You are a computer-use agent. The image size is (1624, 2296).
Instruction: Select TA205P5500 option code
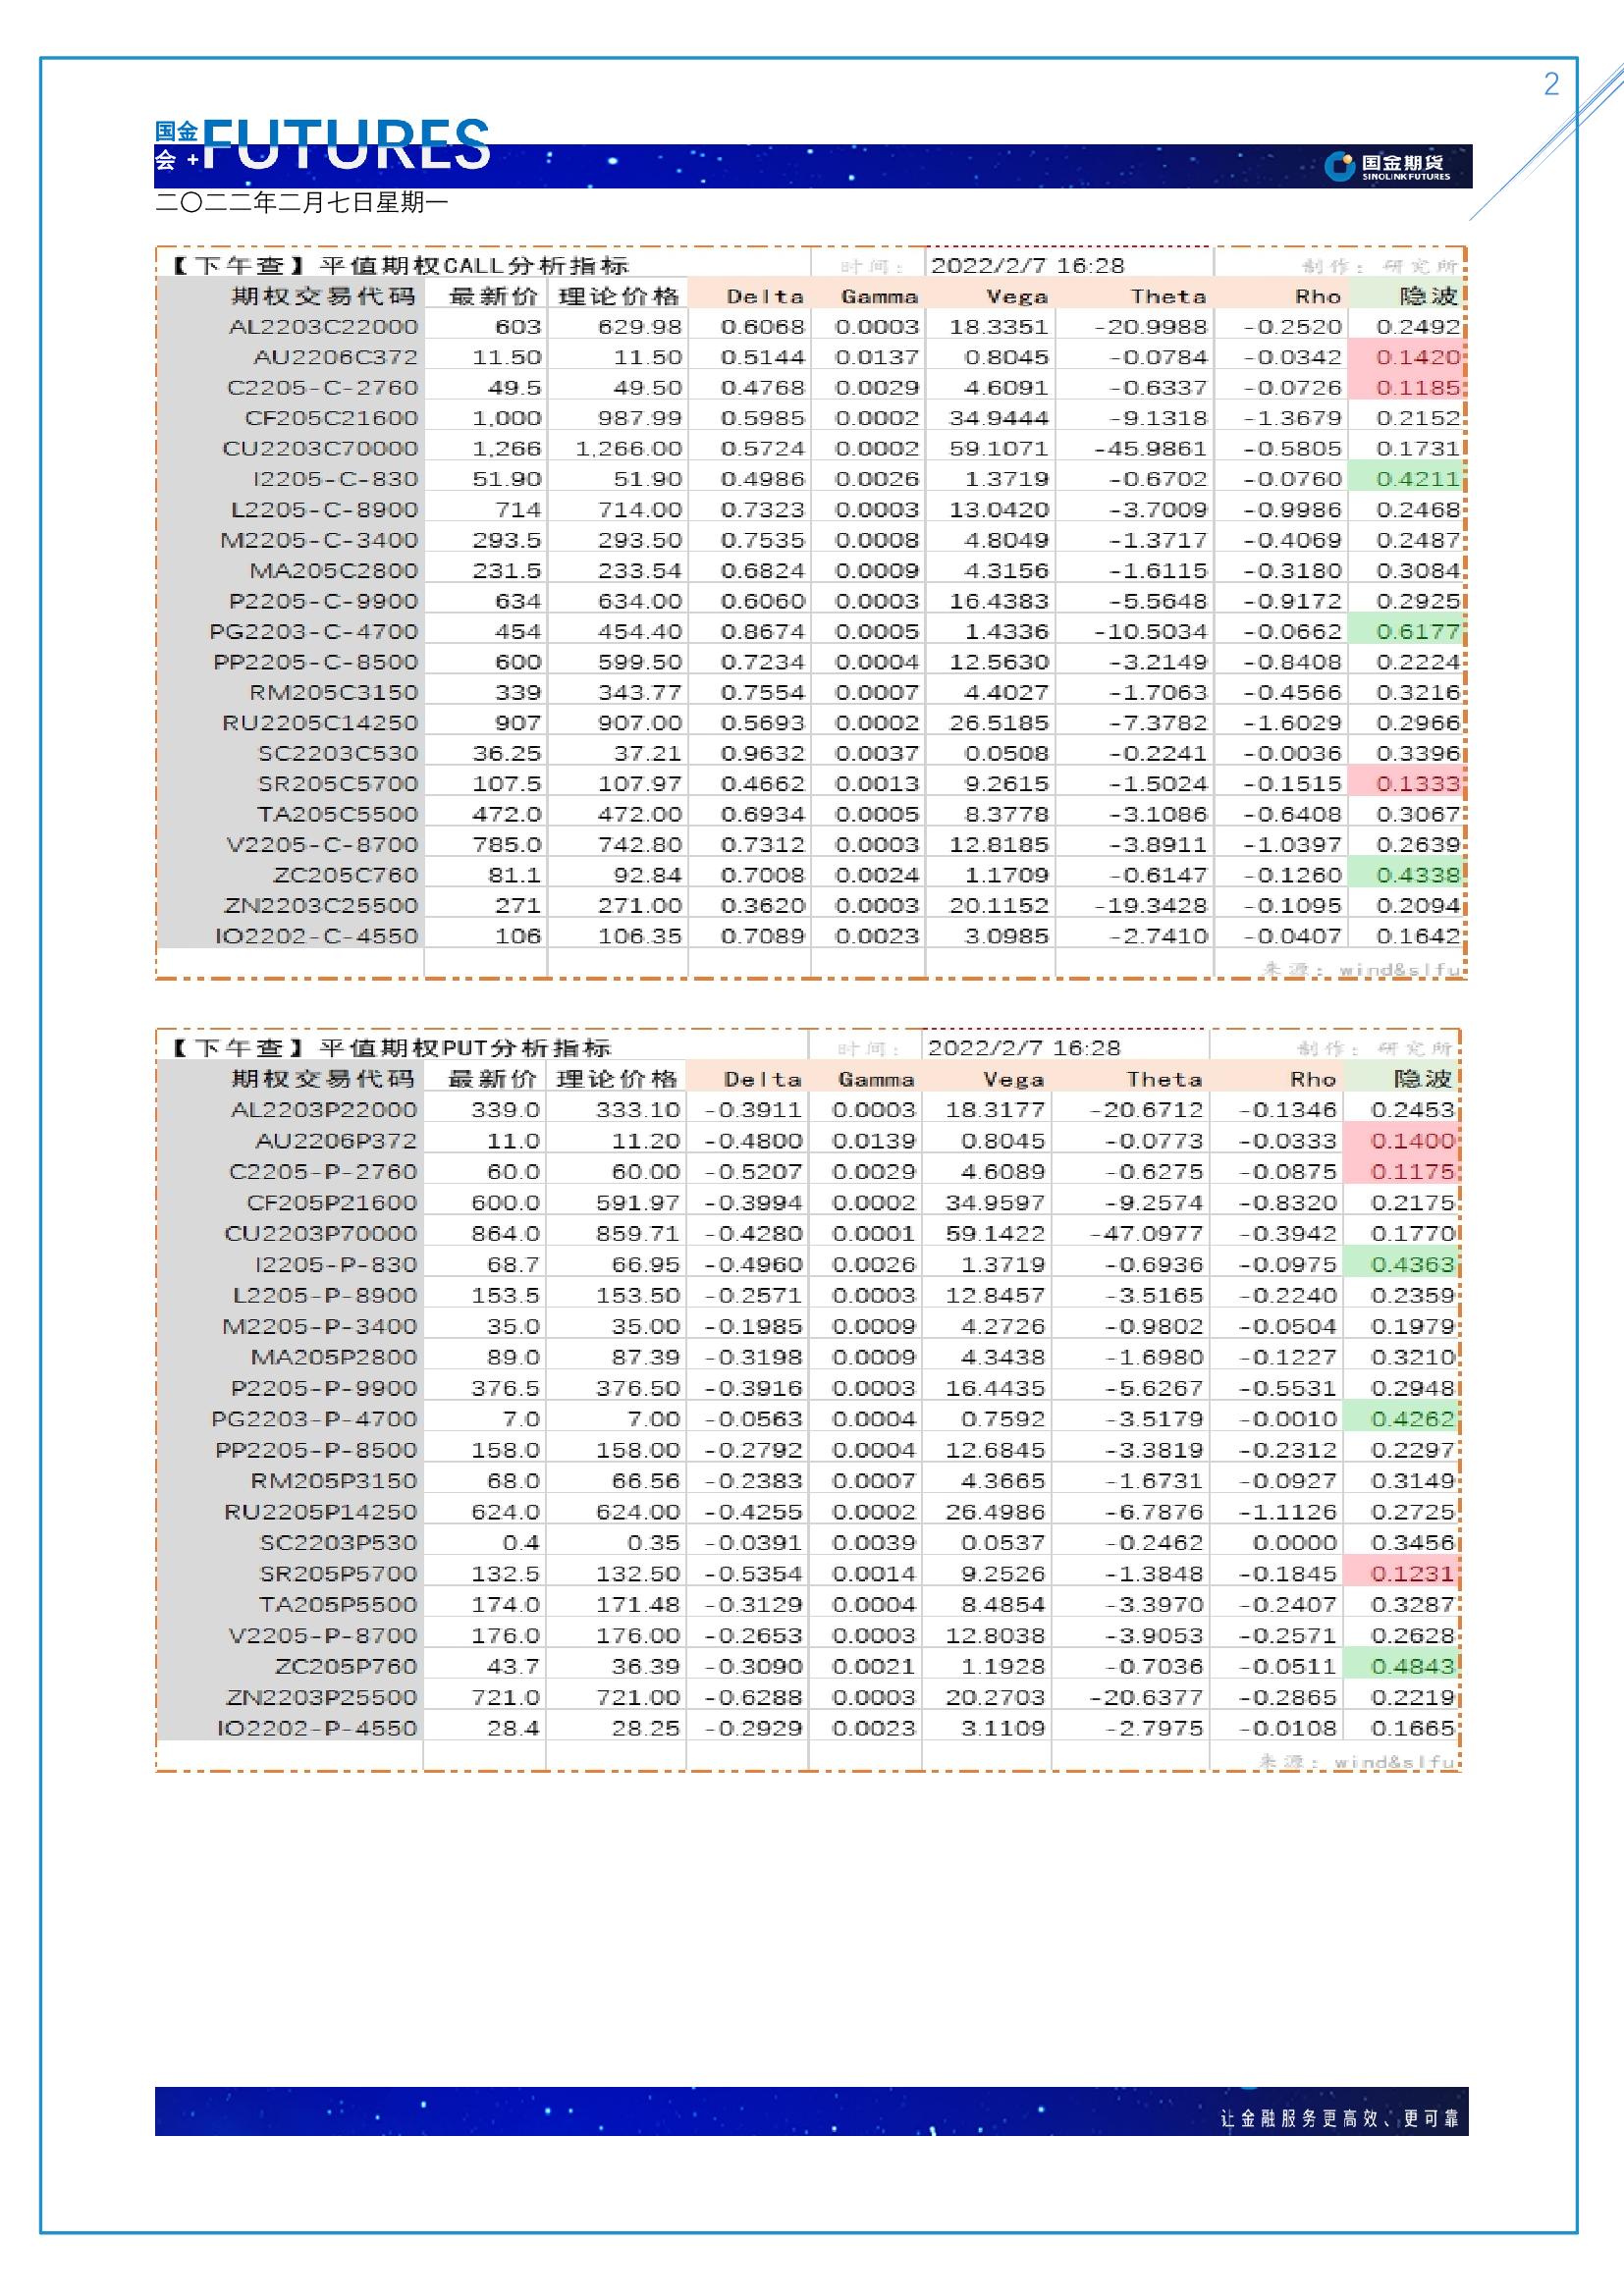tap(338, 1605)
